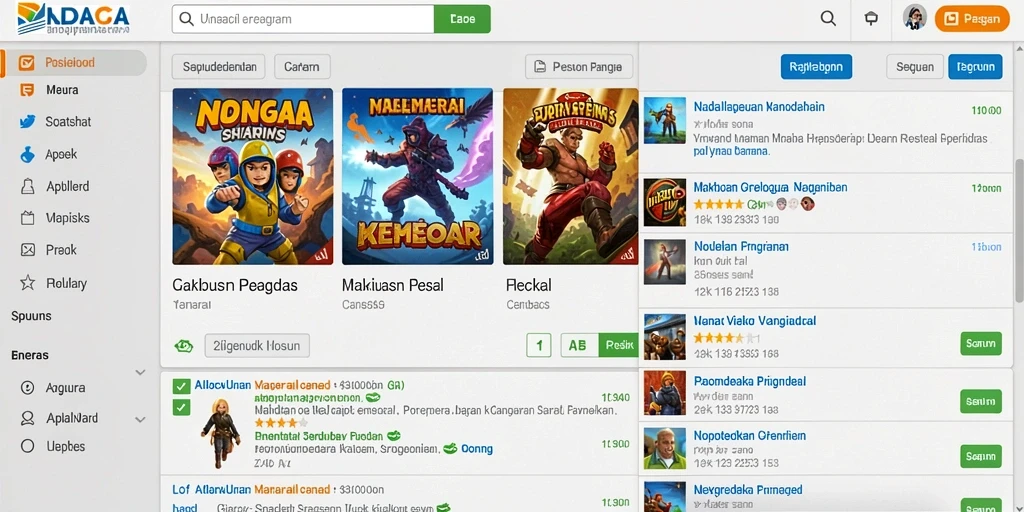Click the Spuuns section label
This screenshot has width=1024, height=512.
(x=31, y=316)
